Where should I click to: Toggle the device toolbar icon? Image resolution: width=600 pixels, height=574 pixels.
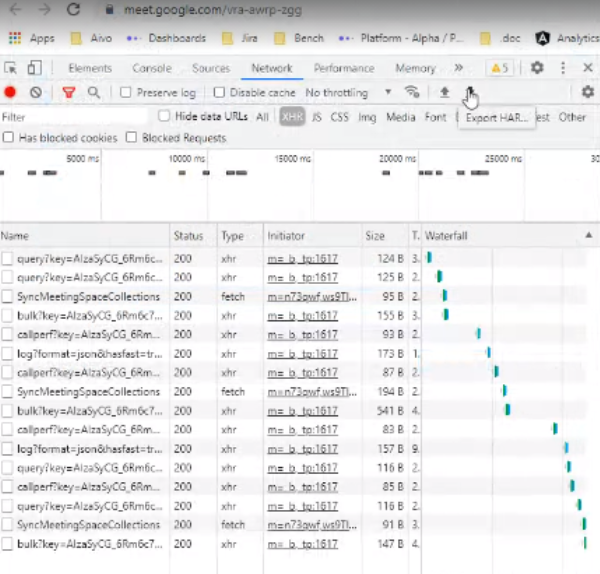click(x=34, y=68)
